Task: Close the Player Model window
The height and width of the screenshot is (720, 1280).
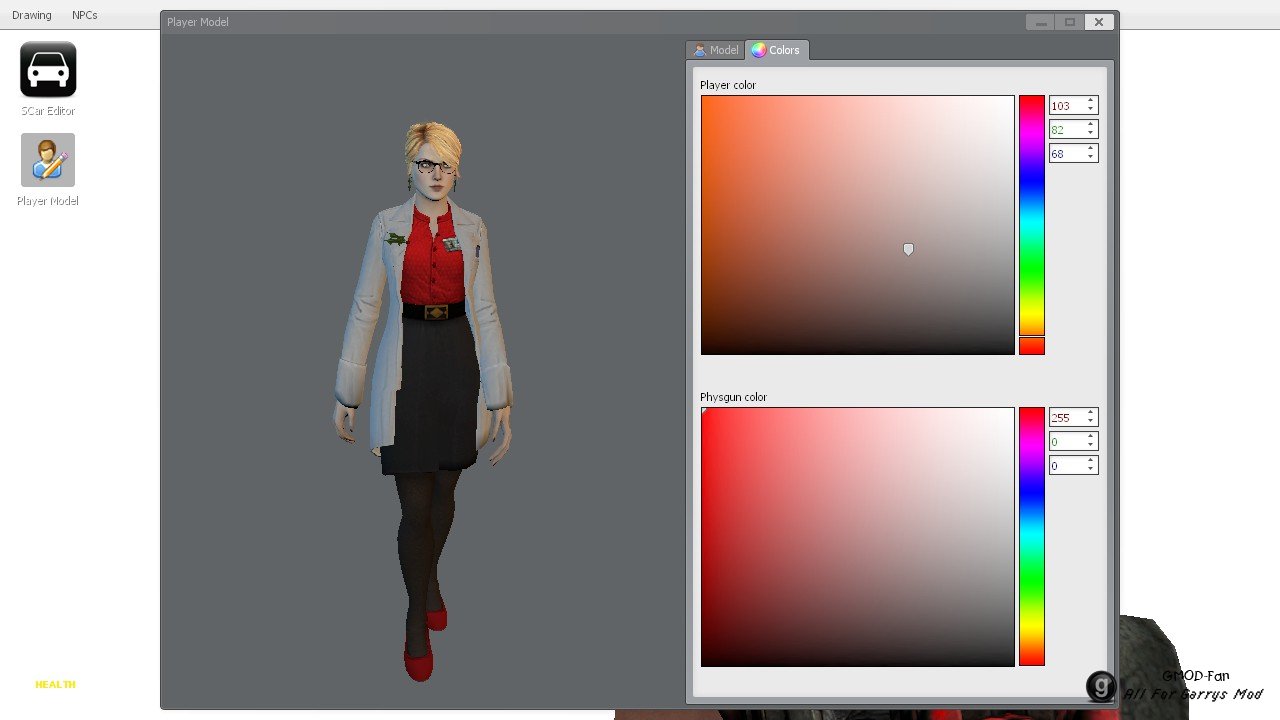Action: [1099, 22]
